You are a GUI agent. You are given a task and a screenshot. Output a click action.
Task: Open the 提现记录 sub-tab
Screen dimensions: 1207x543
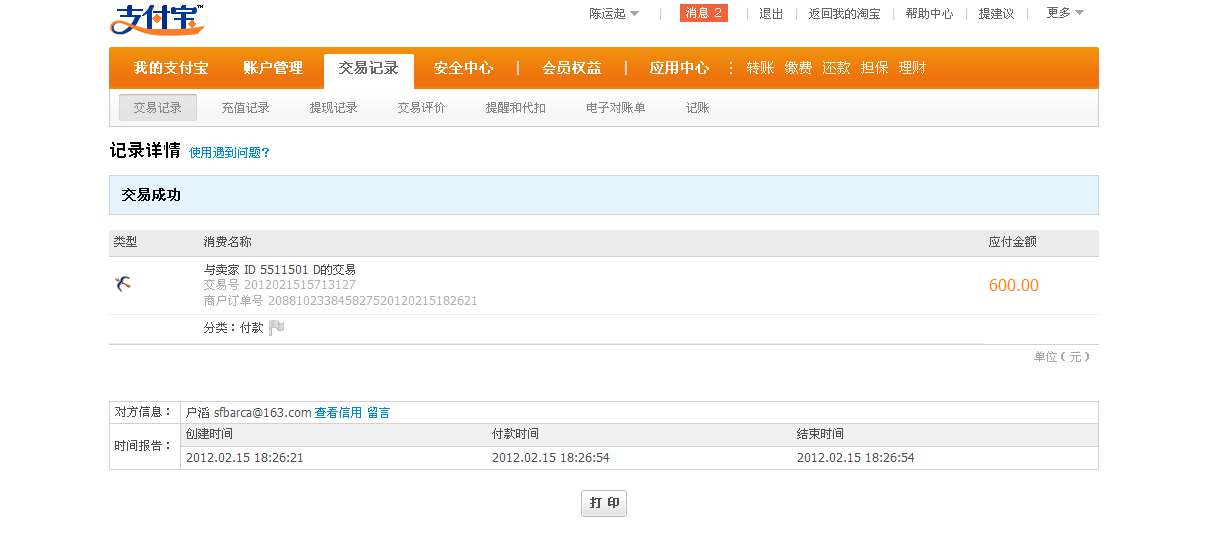(333, 108)
